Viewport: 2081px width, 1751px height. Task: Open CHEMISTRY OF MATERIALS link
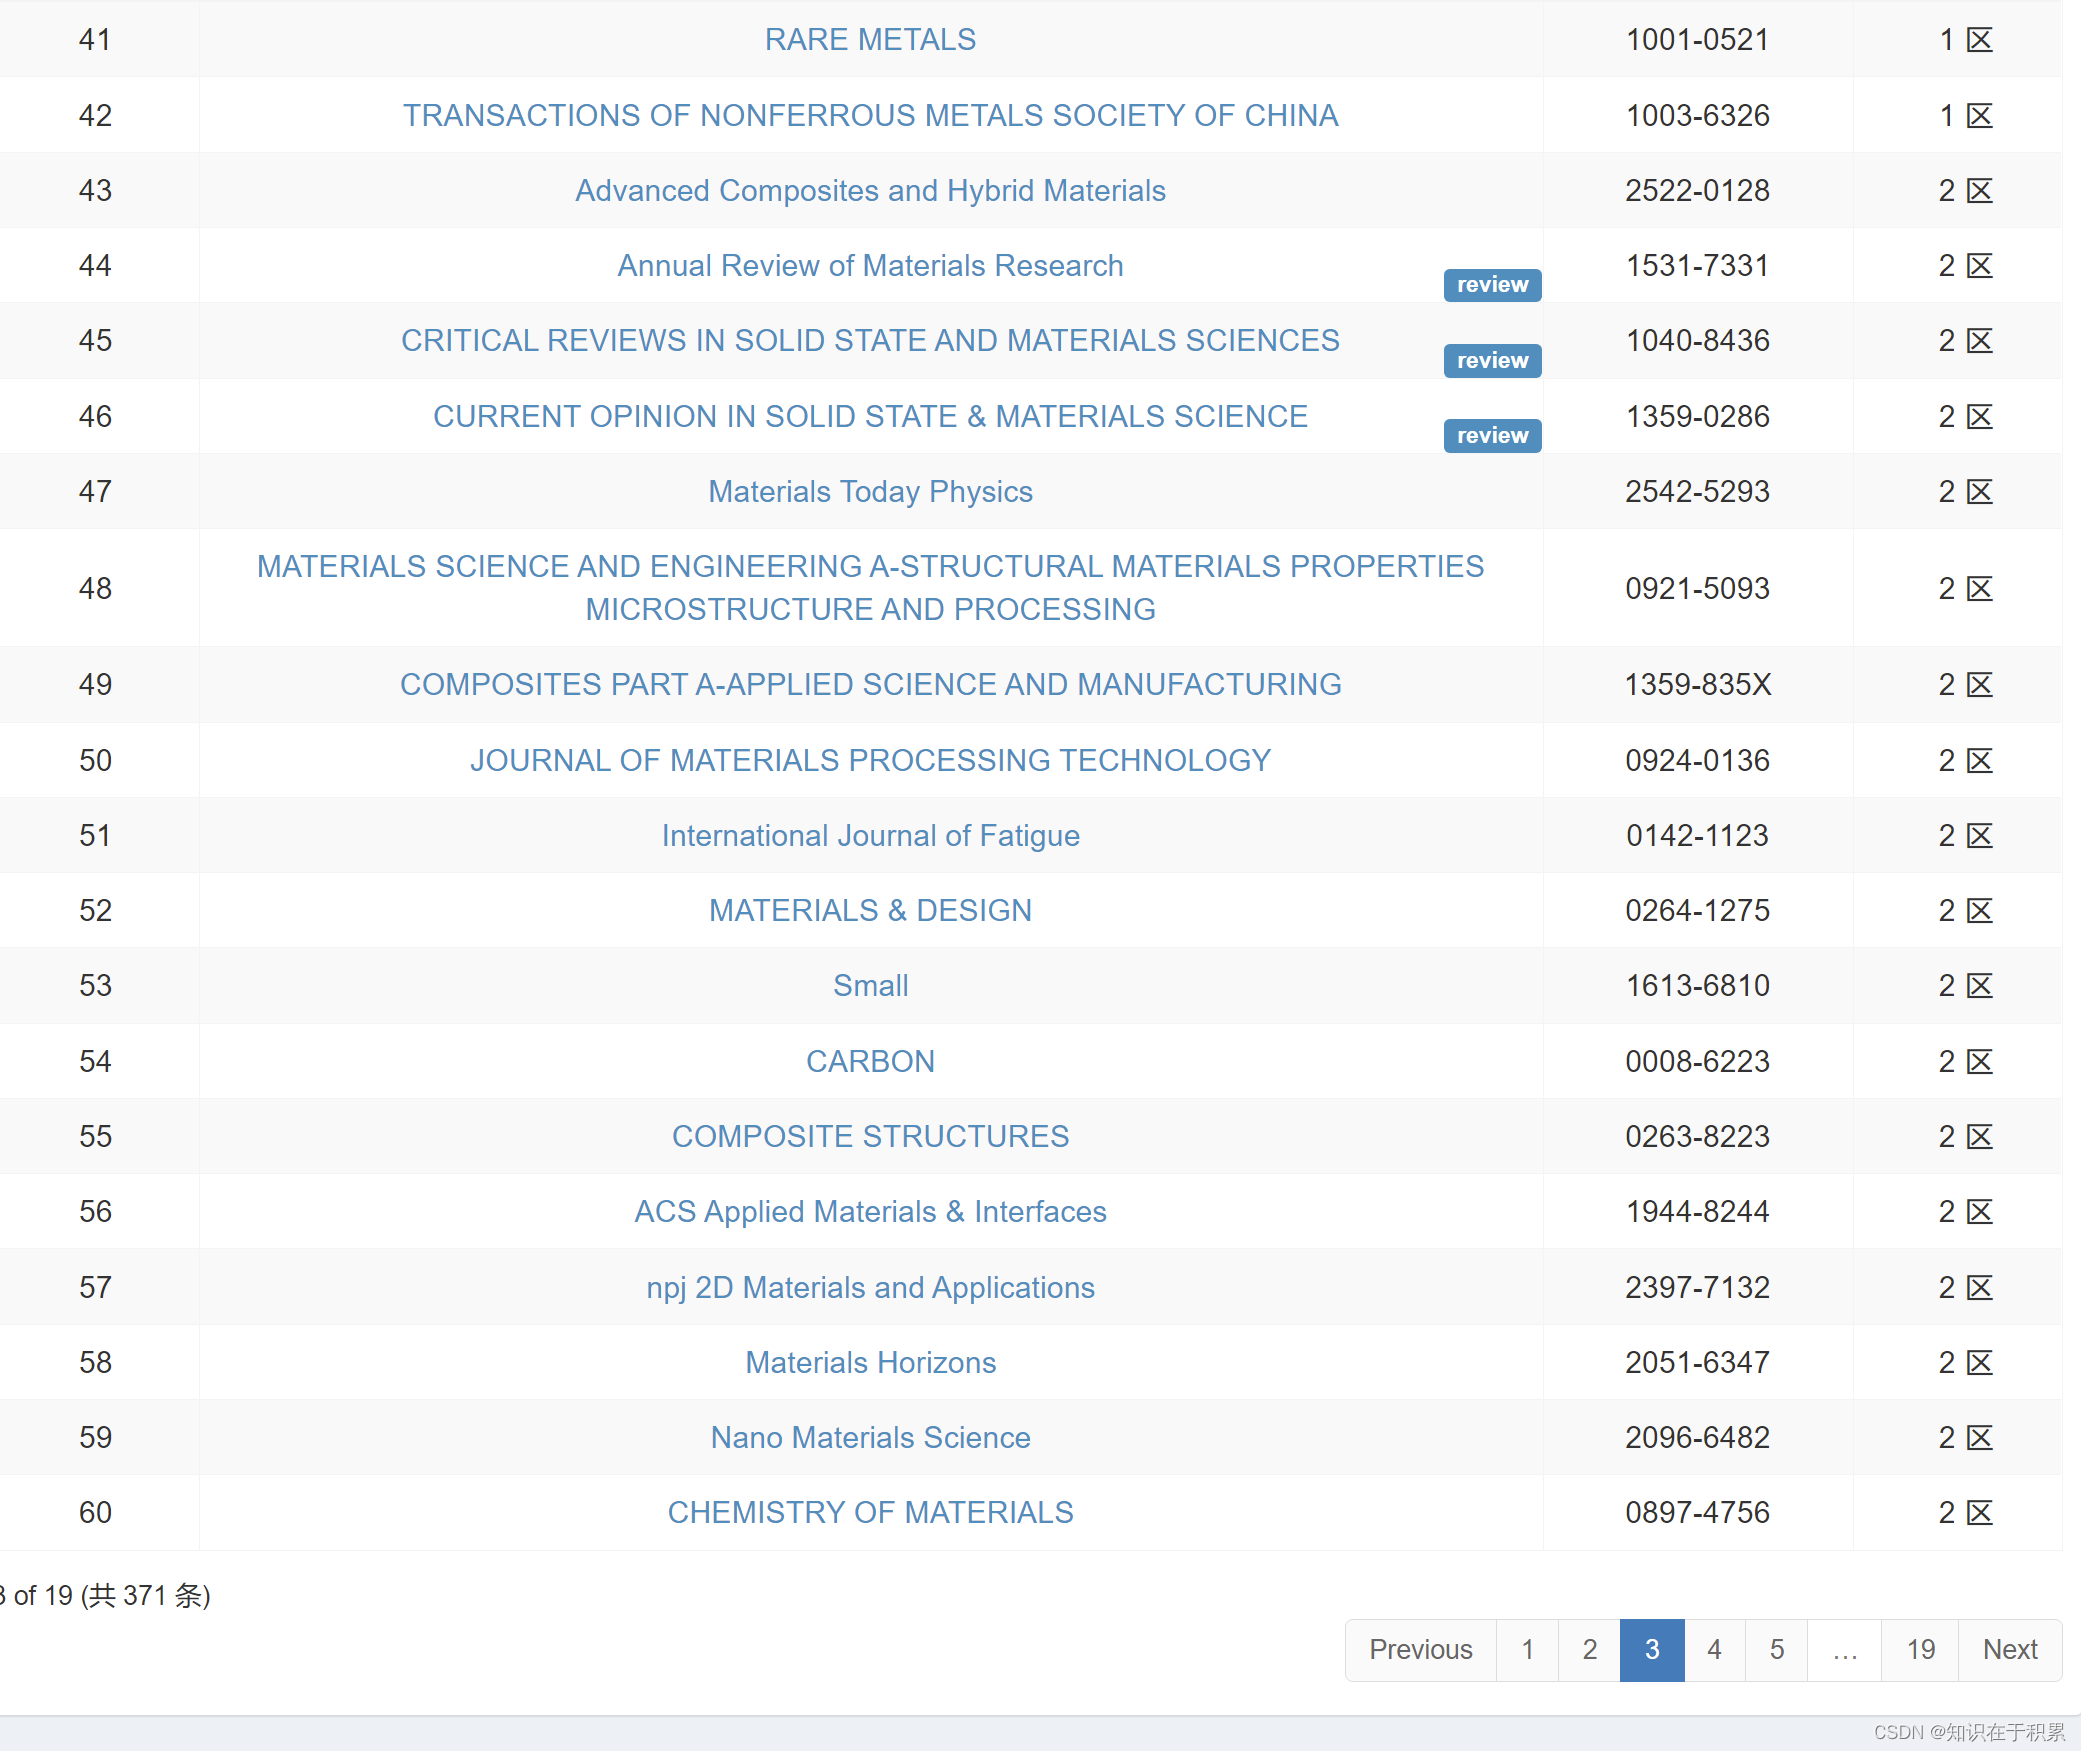pos(870,1512)
